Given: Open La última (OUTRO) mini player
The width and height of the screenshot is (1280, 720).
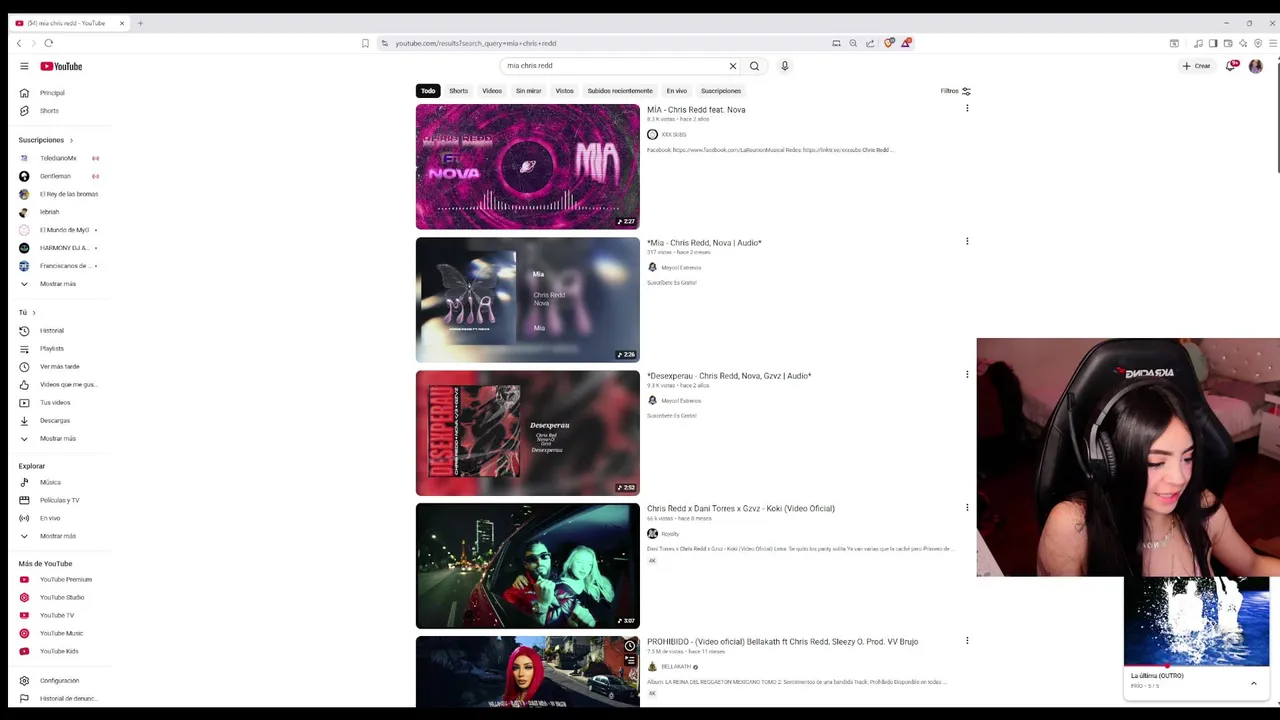Looking at the screenshot, I should [1196, 622].
